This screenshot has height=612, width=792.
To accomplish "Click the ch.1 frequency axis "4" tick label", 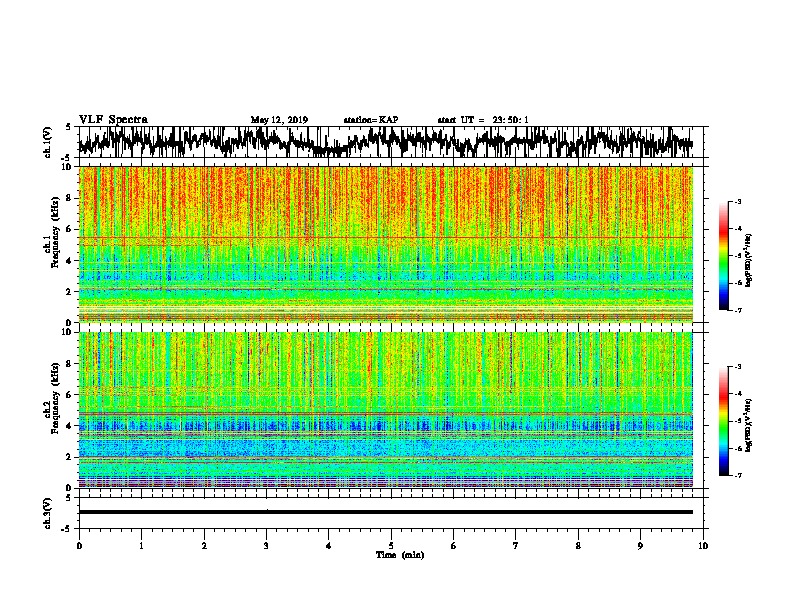I will (69, 261).
